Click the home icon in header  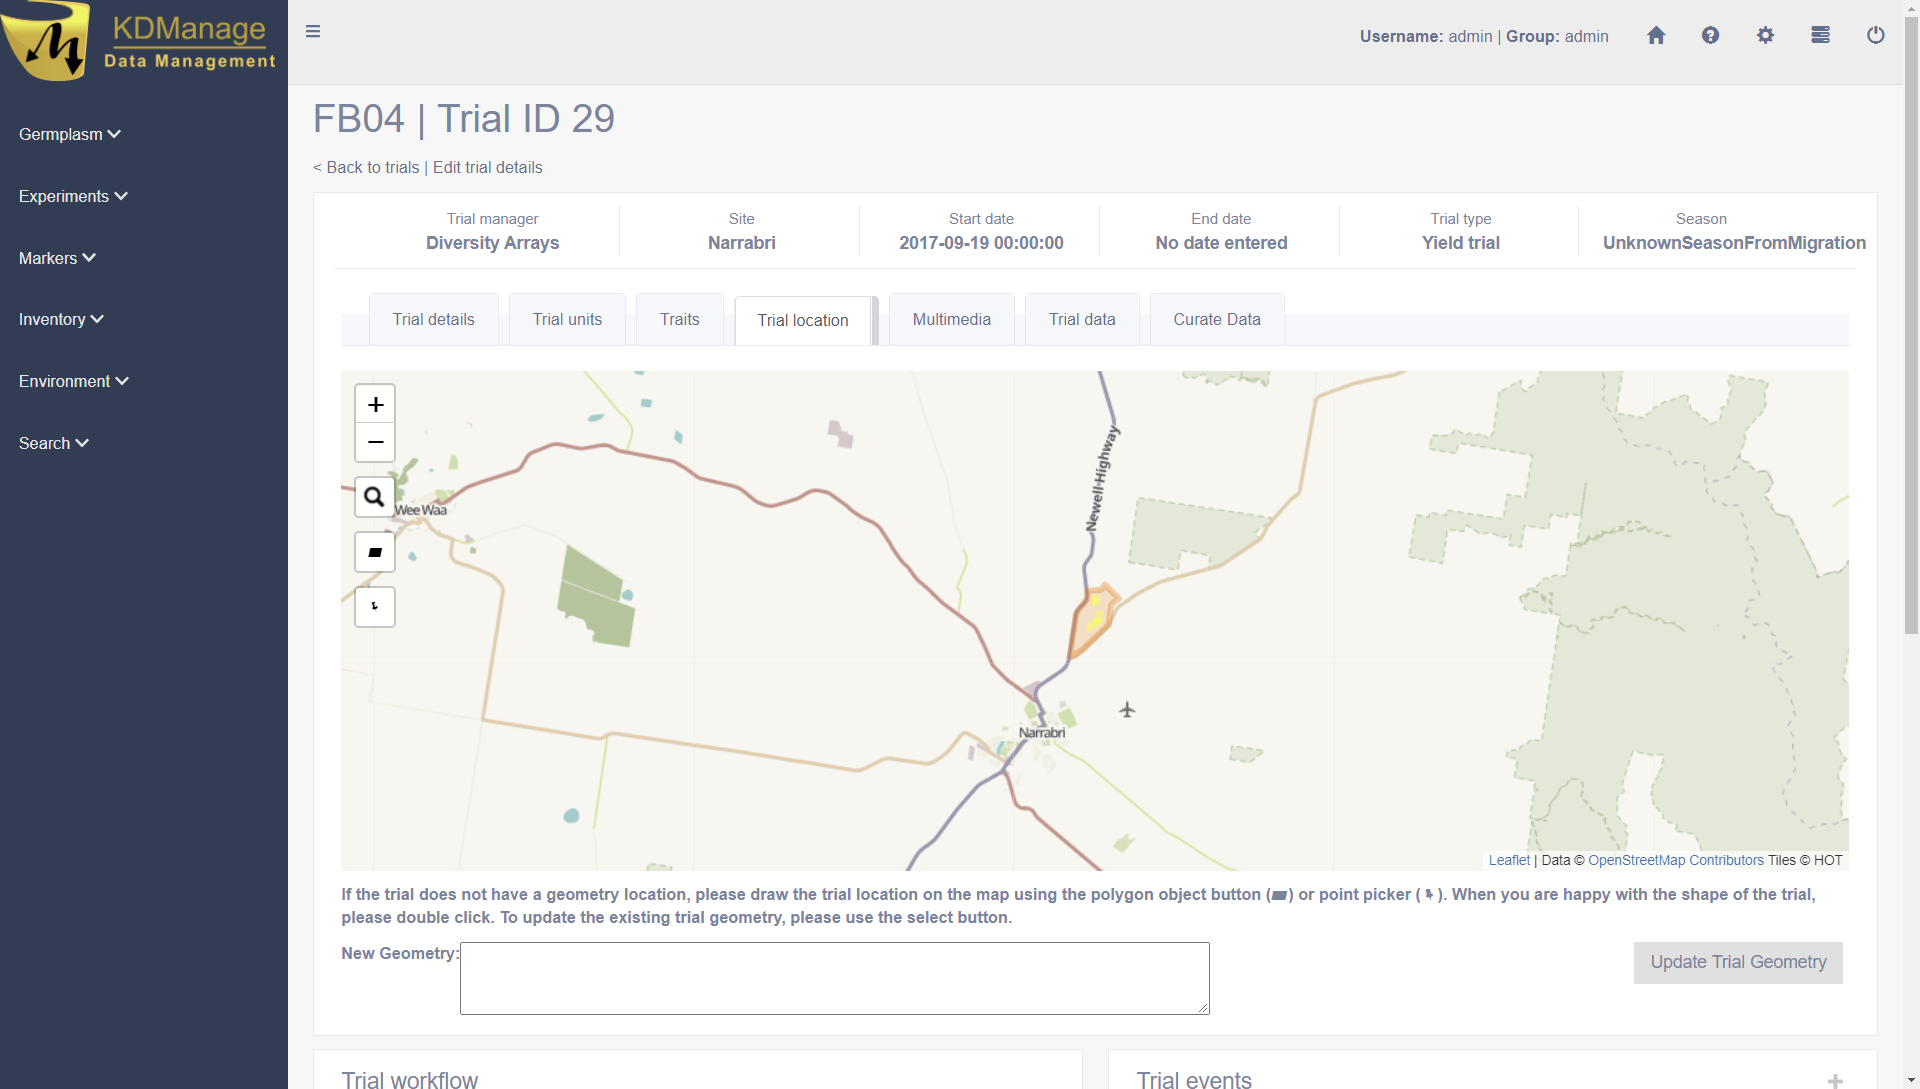(x=1656, y=36)
